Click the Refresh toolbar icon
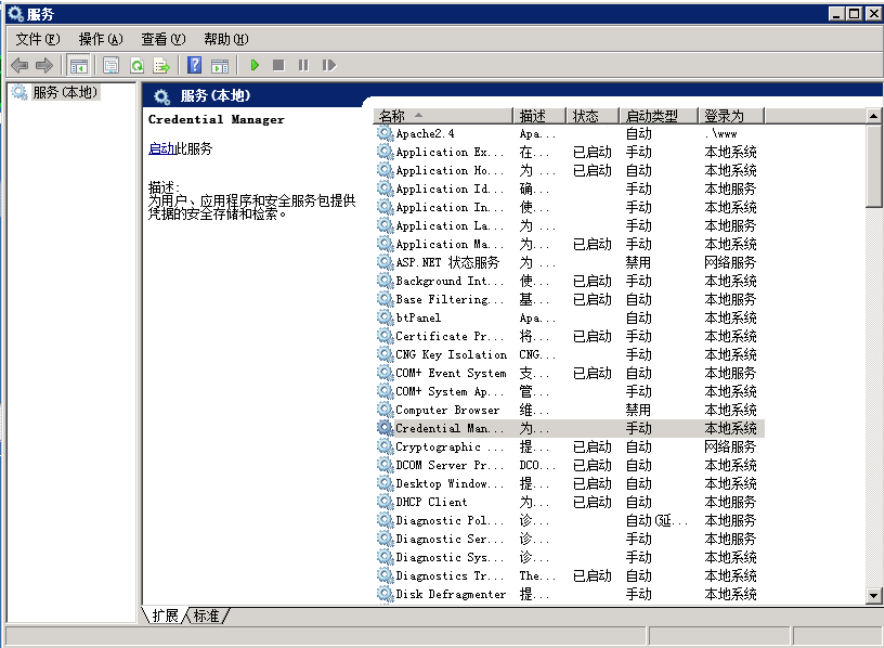The image size is (884, 648). (136, 65)
